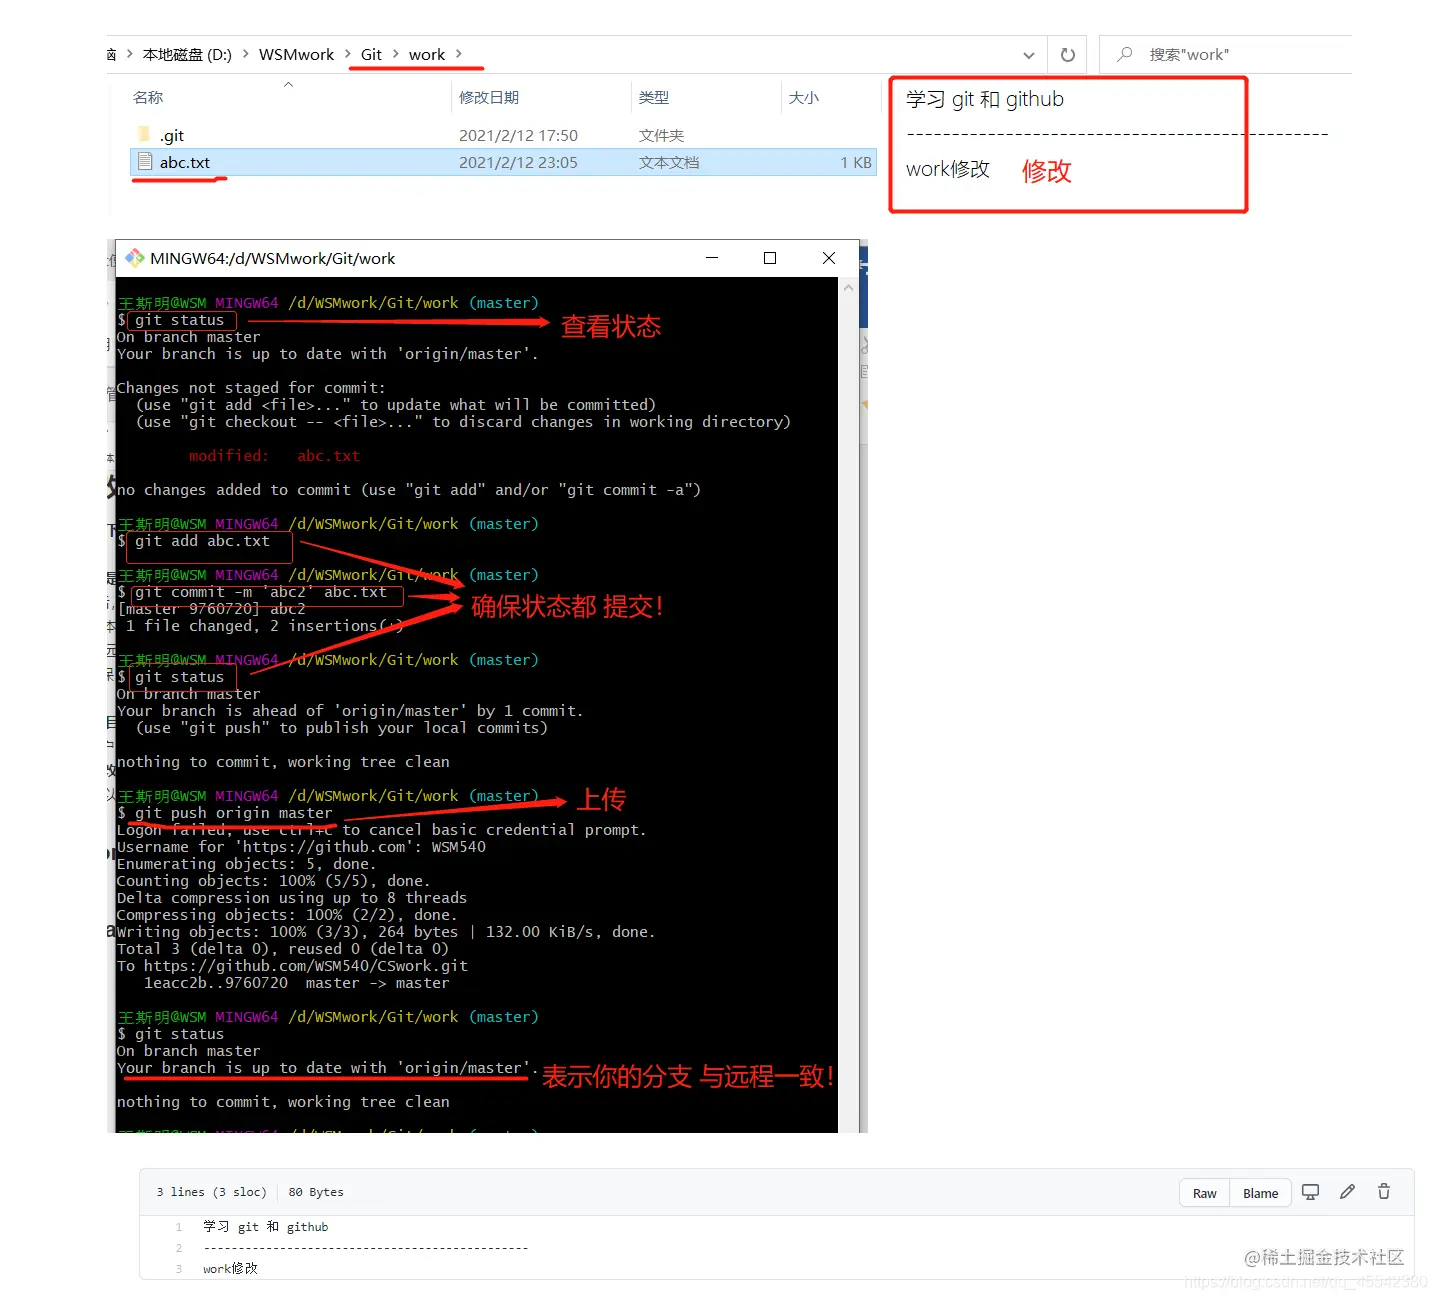The image size is (1437, 1300).
Task: Select the .git folder row
Action: point(503,135)
